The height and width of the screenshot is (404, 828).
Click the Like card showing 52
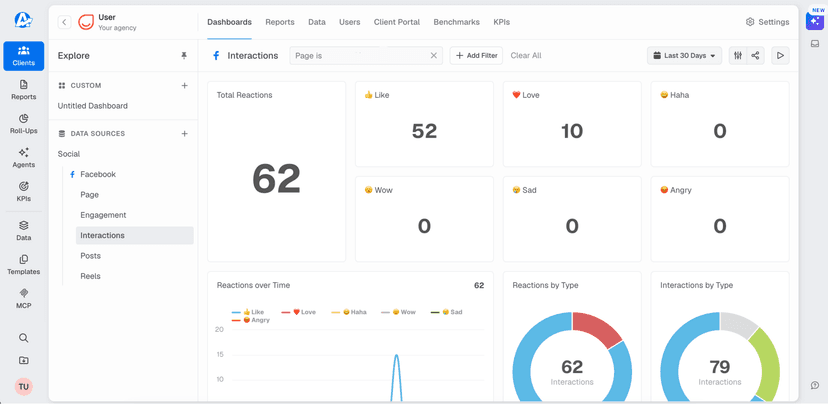(x=425, y=124)
